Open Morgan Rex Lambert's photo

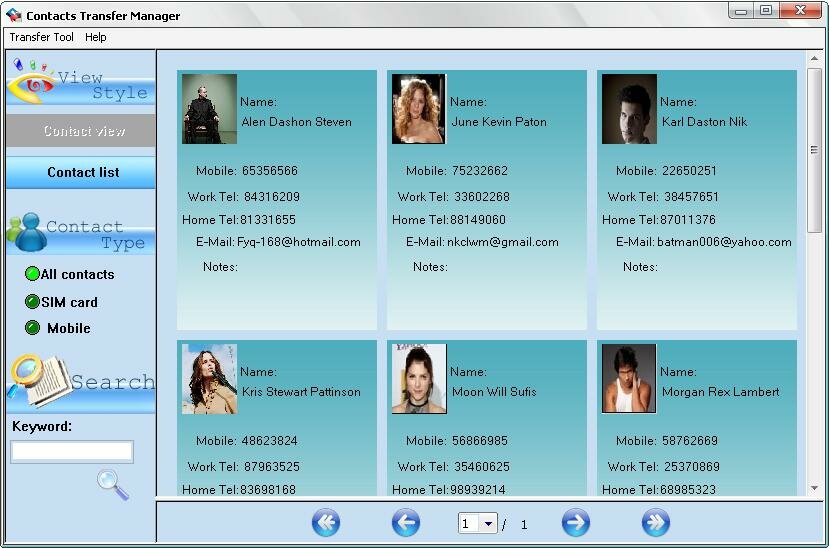[x=629, y=379]
